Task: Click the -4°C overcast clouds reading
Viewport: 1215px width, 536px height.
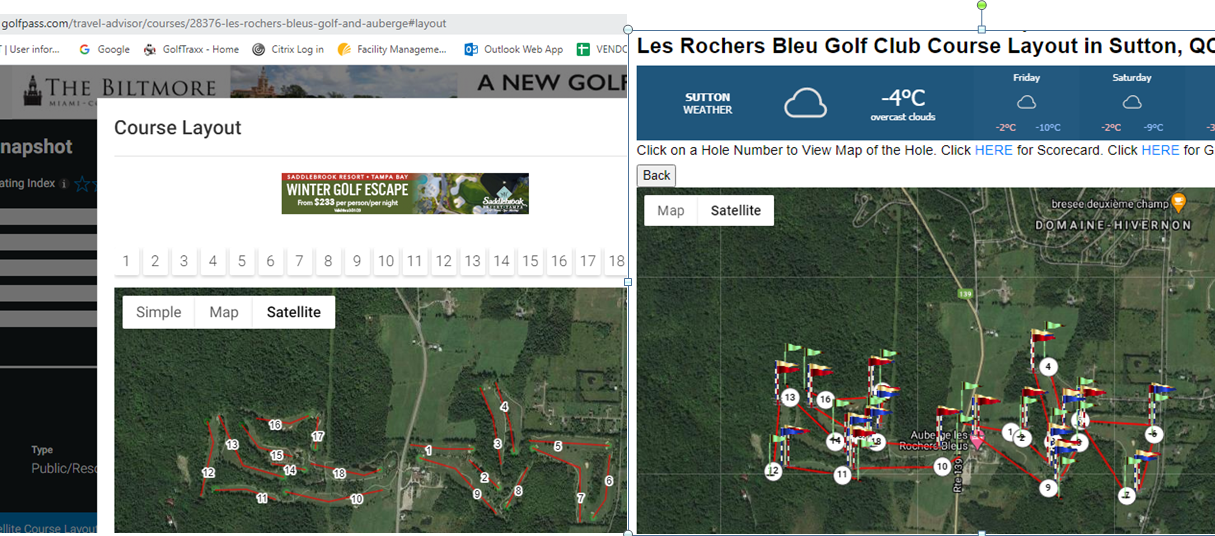Action: pos(903,104)
